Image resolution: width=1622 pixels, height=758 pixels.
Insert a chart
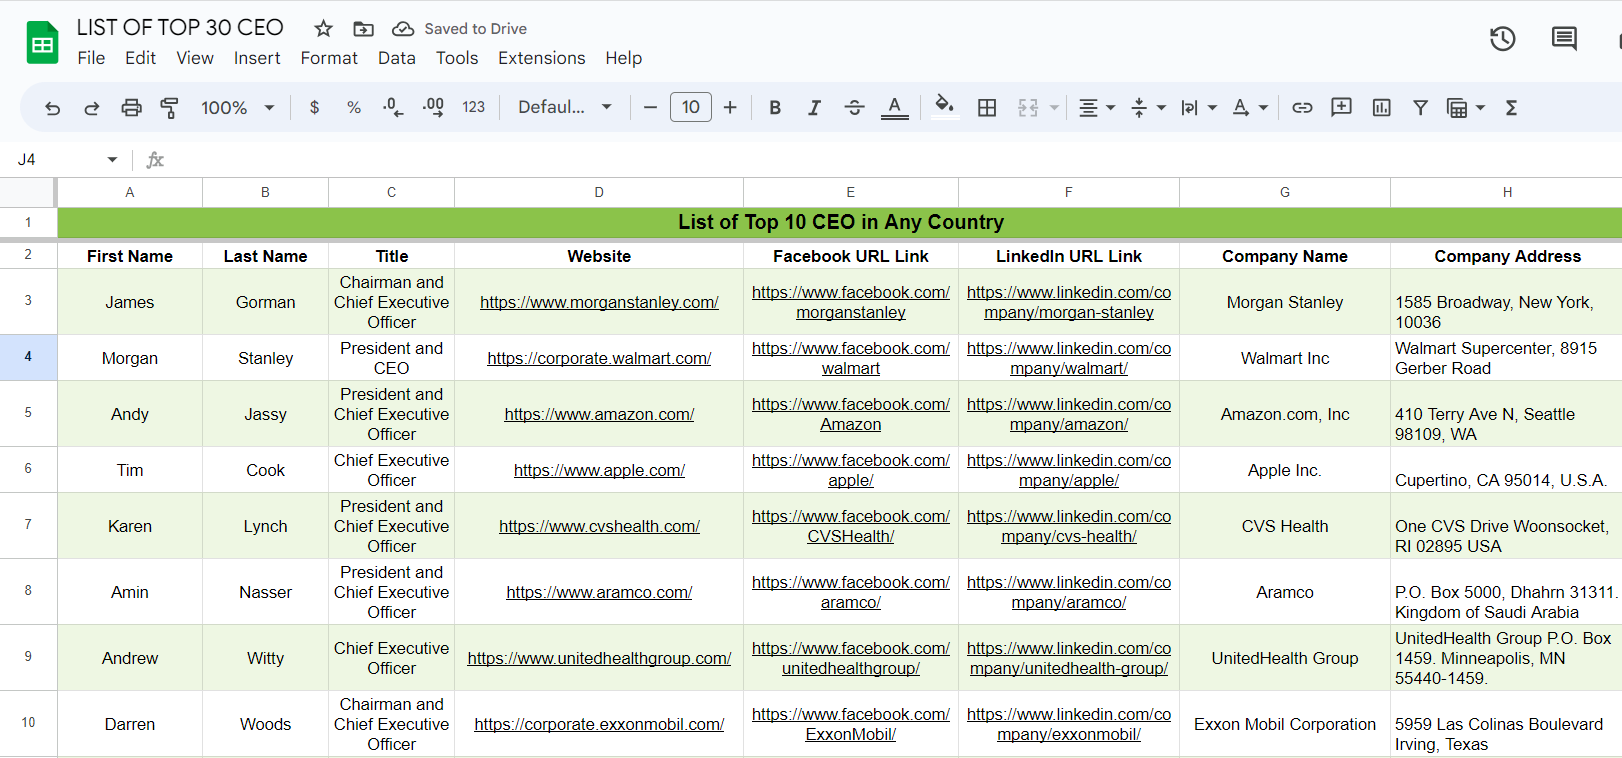pyautogui.click(x=1381, y=107)
